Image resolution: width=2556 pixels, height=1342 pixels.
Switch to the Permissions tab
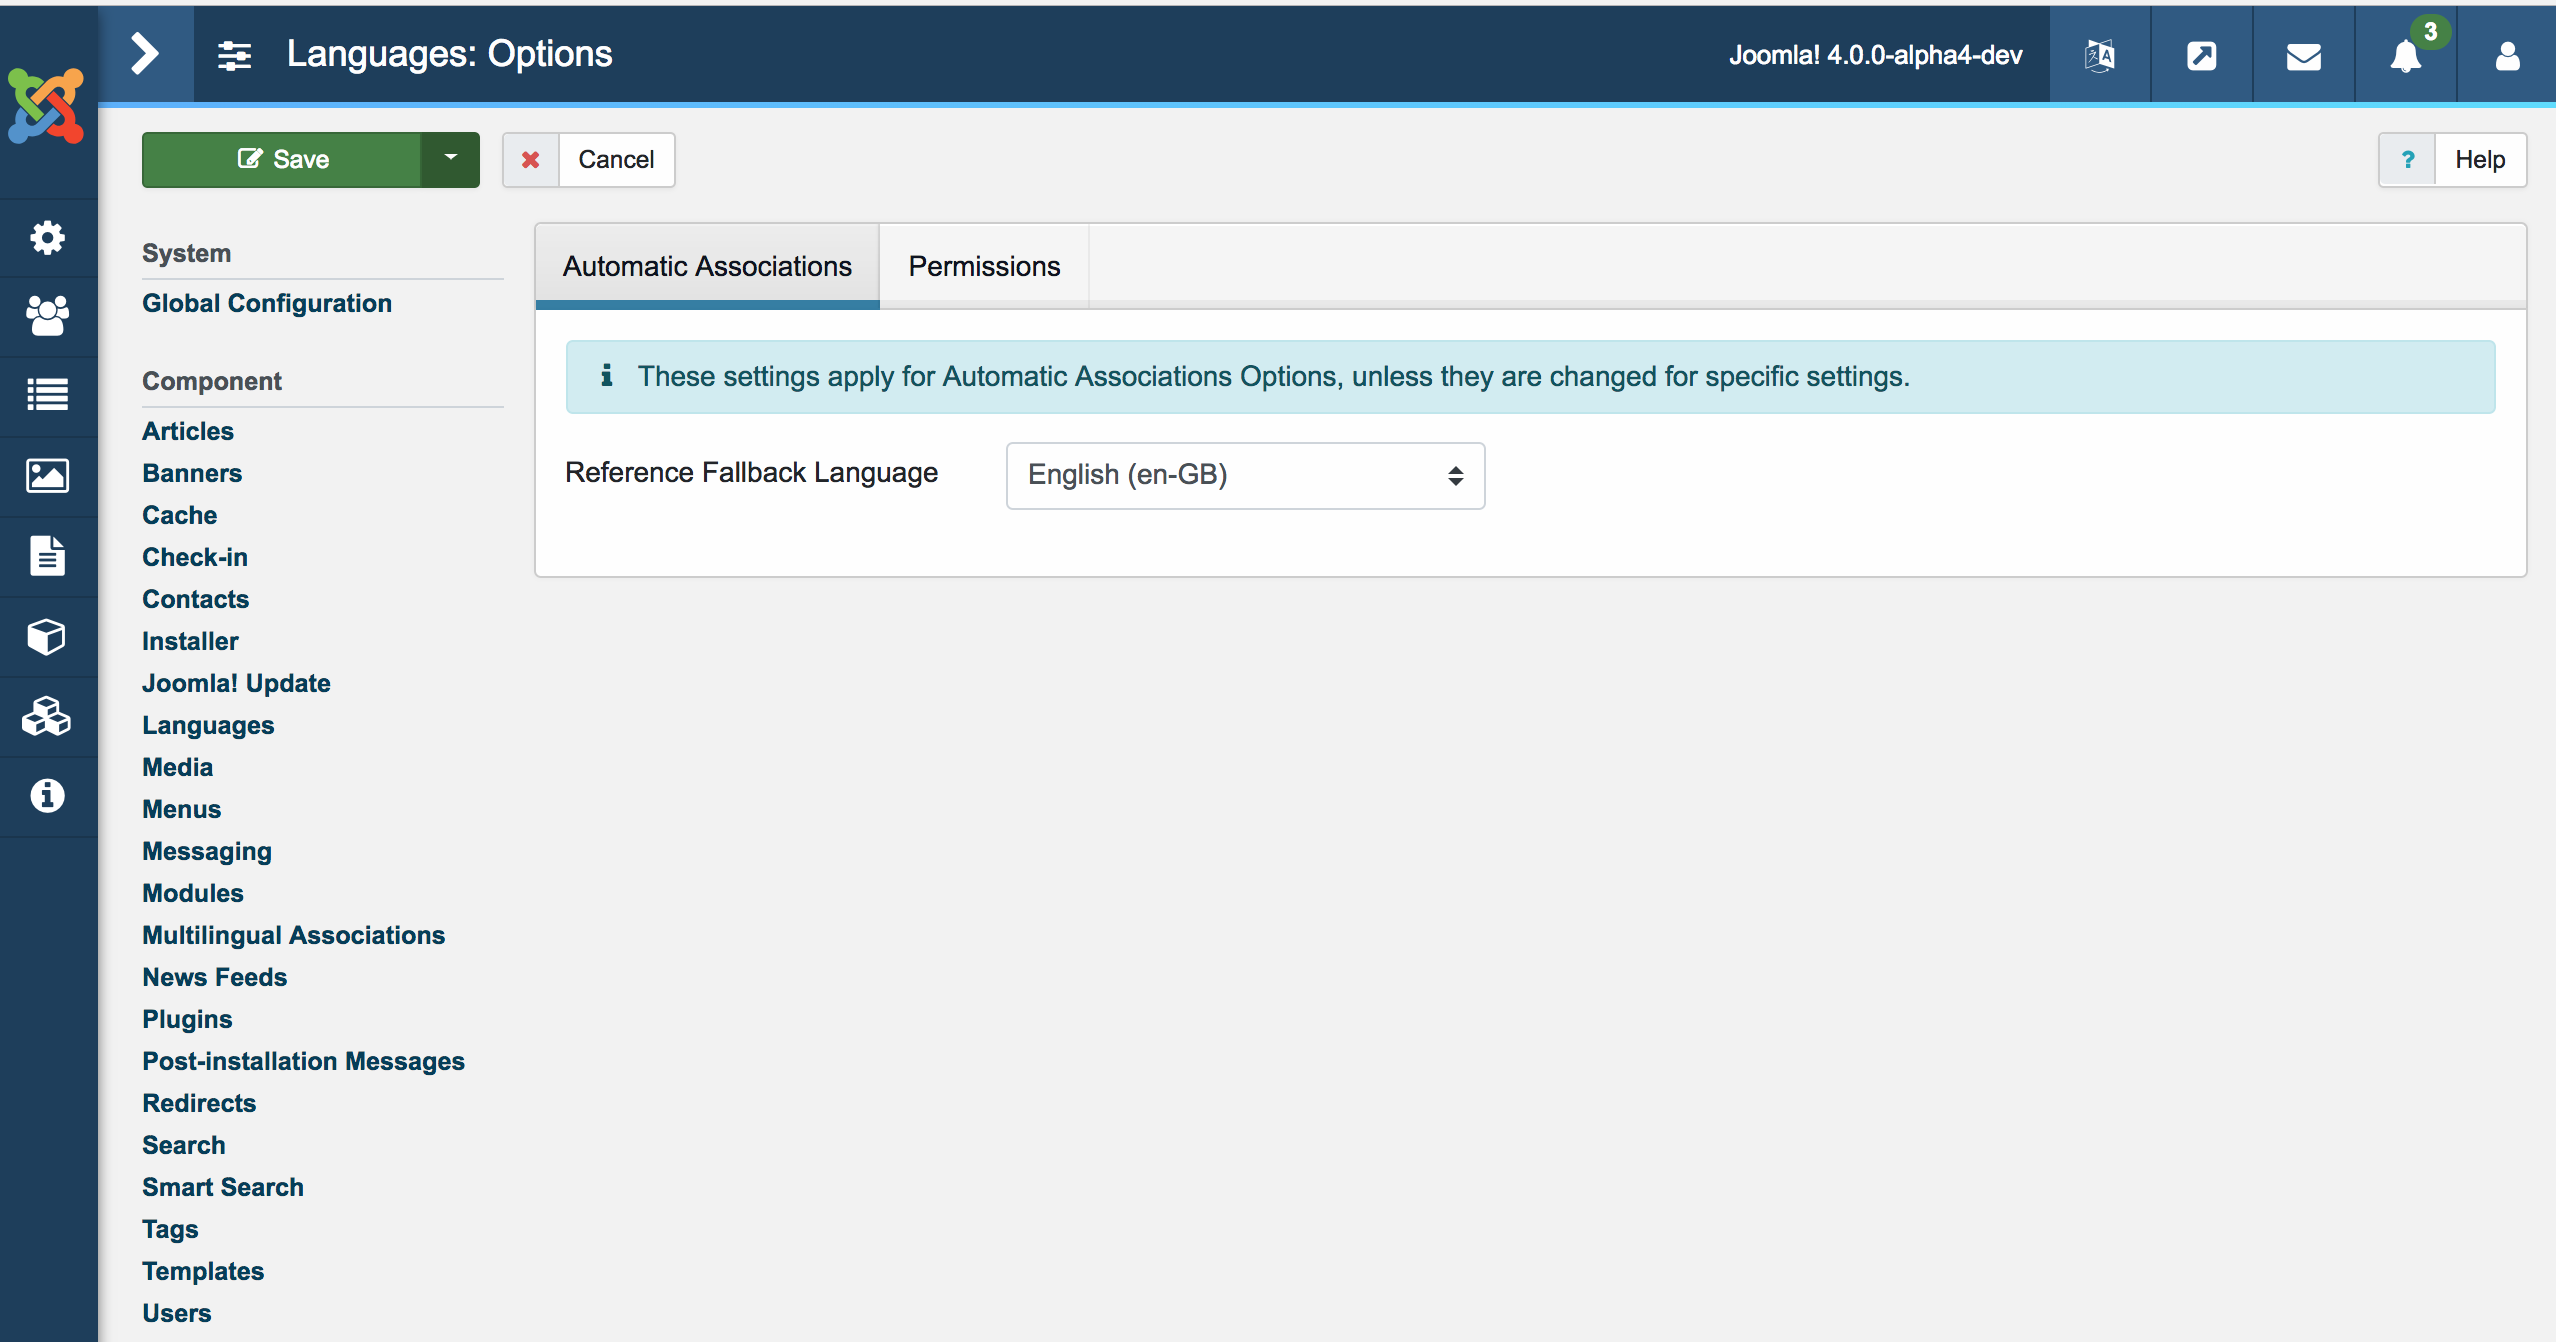(x=983, y=266)
